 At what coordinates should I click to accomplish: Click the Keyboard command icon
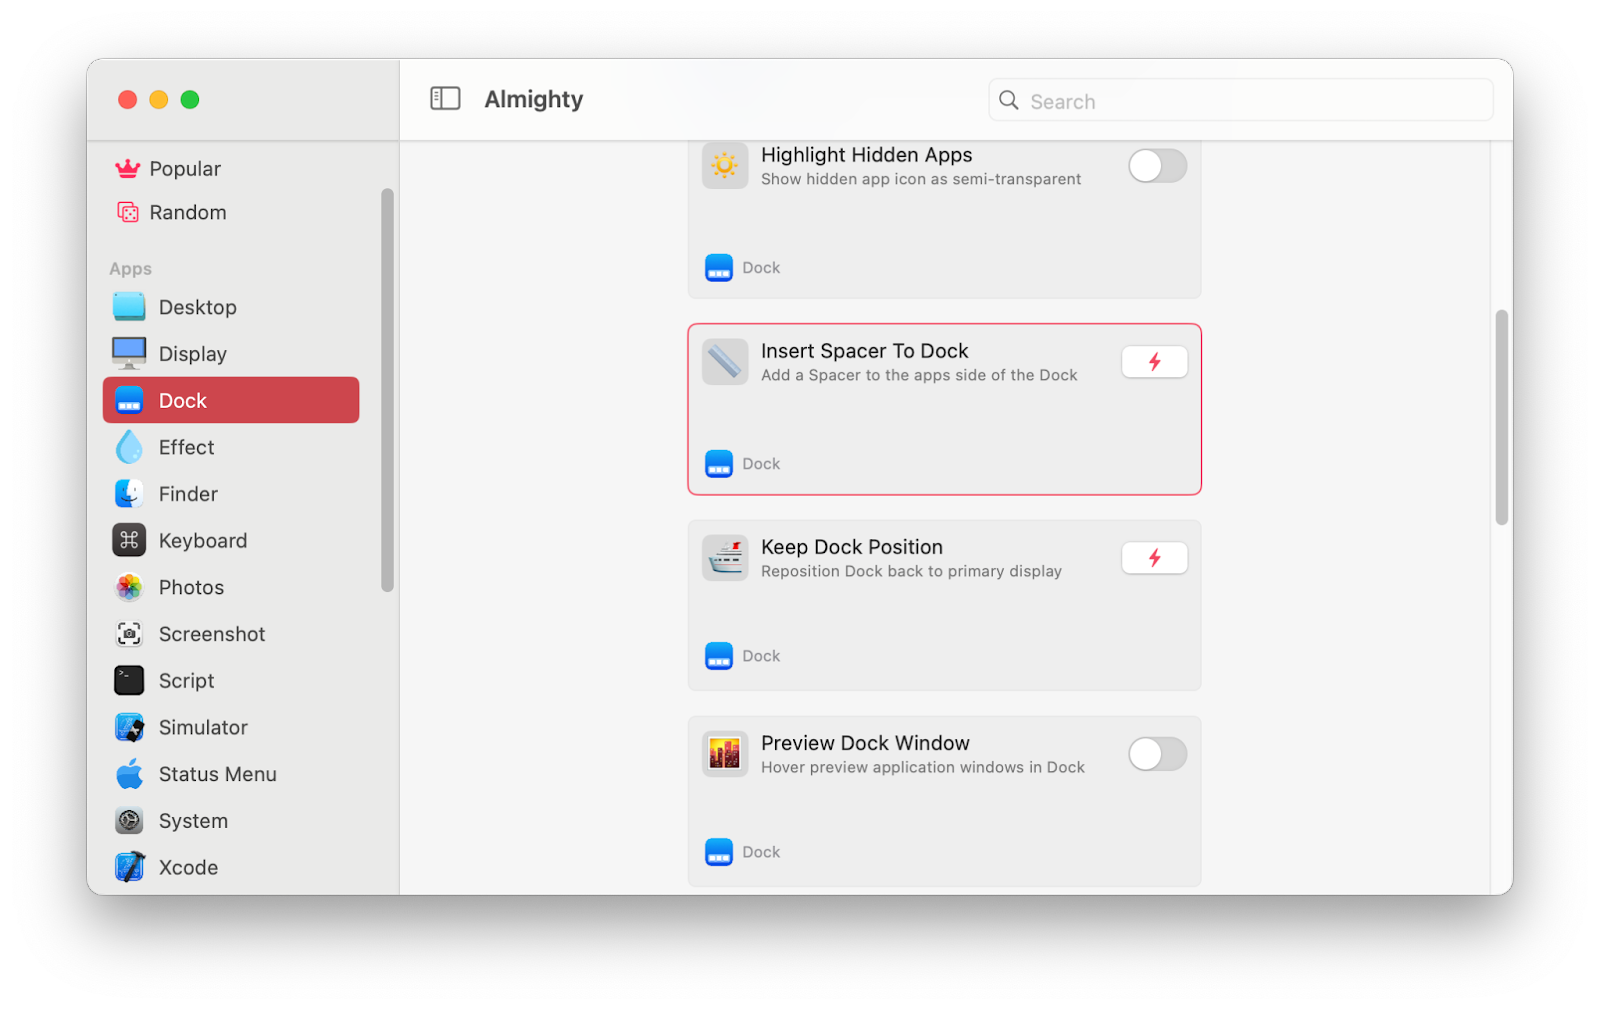pos(129,540)
